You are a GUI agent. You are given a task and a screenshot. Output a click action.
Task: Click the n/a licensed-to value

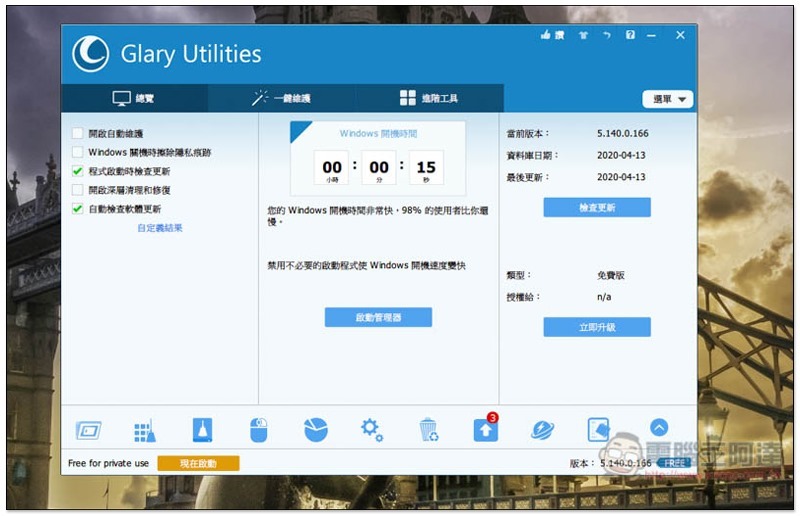tap(604, 297)
